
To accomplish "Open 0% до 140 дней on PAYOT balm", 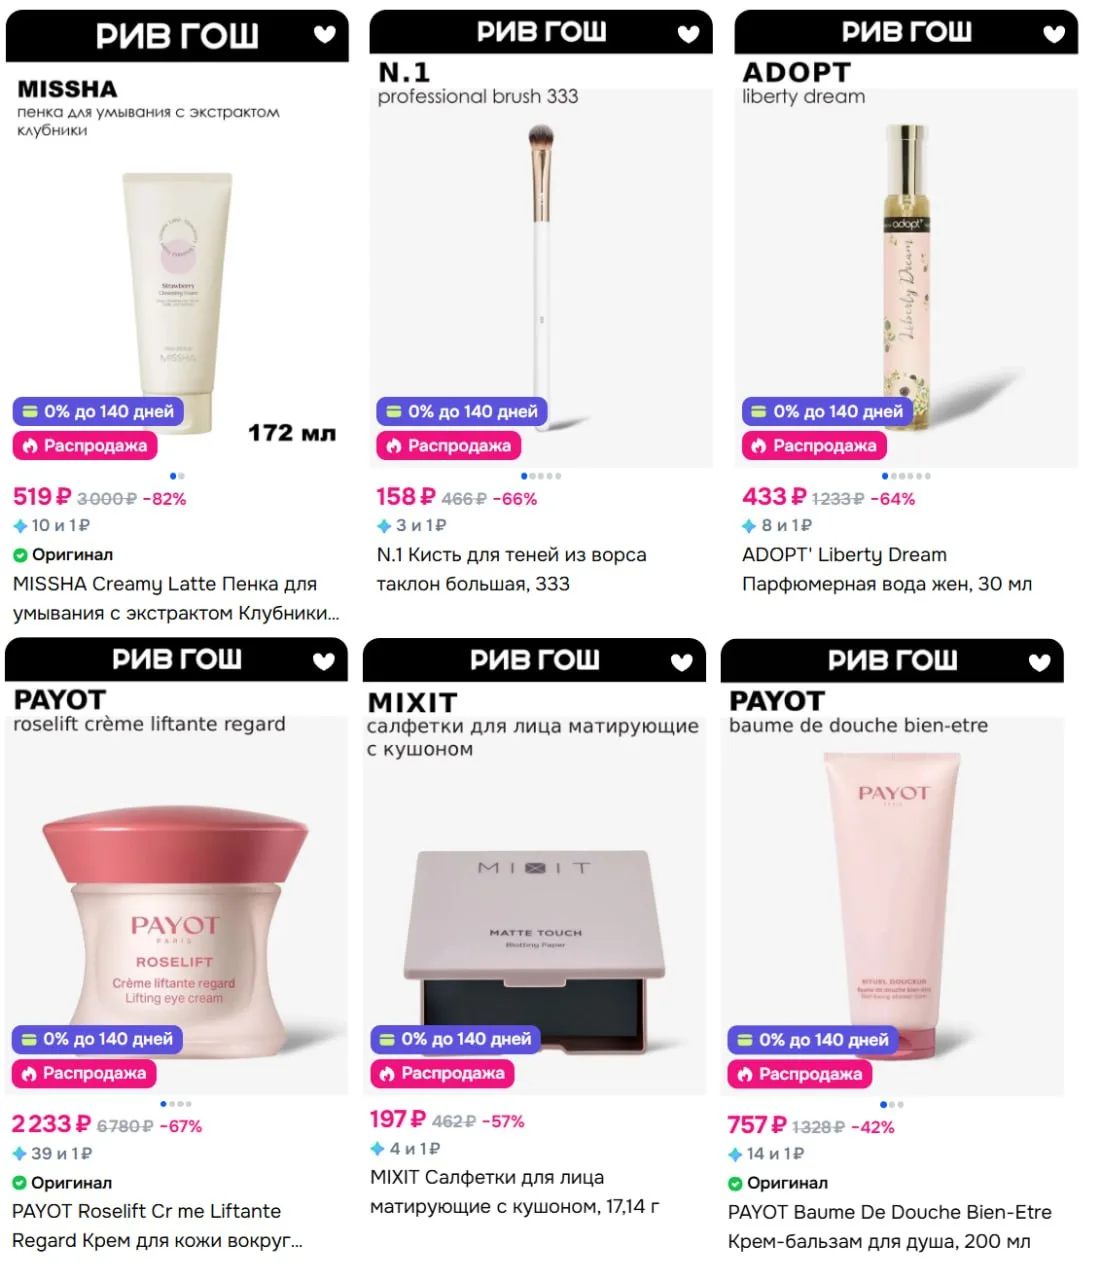I will 813,1040.
